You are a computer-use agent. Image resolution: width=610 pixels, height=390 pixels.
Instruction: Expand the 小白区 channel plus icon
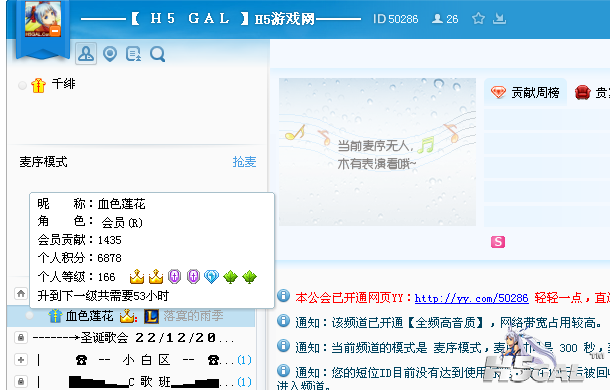click(21, 360)
